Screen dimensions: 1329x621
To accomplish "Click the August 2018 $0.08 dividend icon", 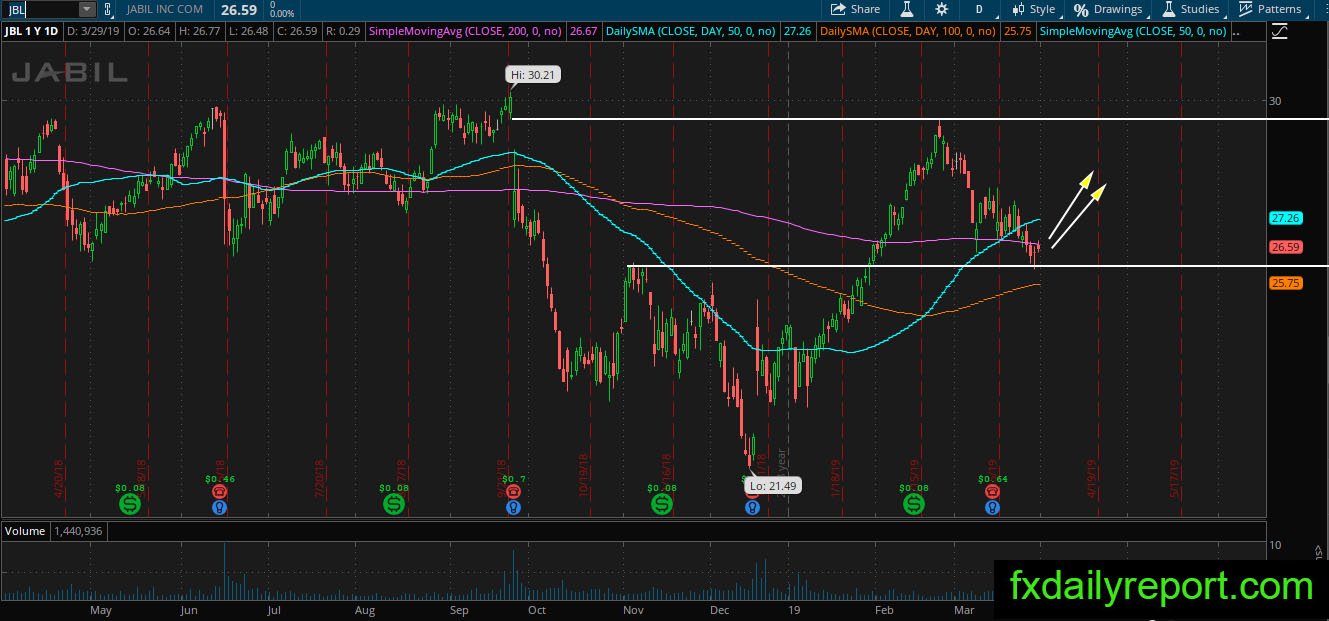I will point(394,504).
